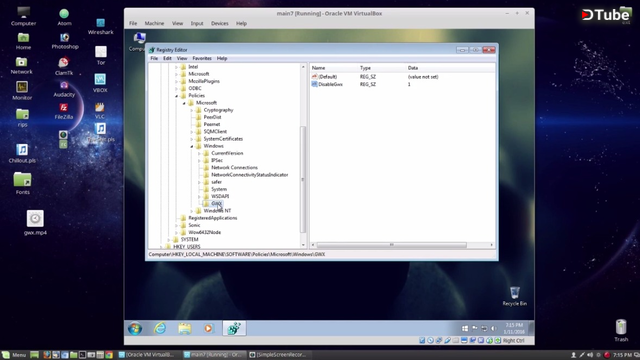This screenshot has width=640, height=360.
Task: Click Internet Explorer in Windows taskbar
Action: click(x=160, y=328)
